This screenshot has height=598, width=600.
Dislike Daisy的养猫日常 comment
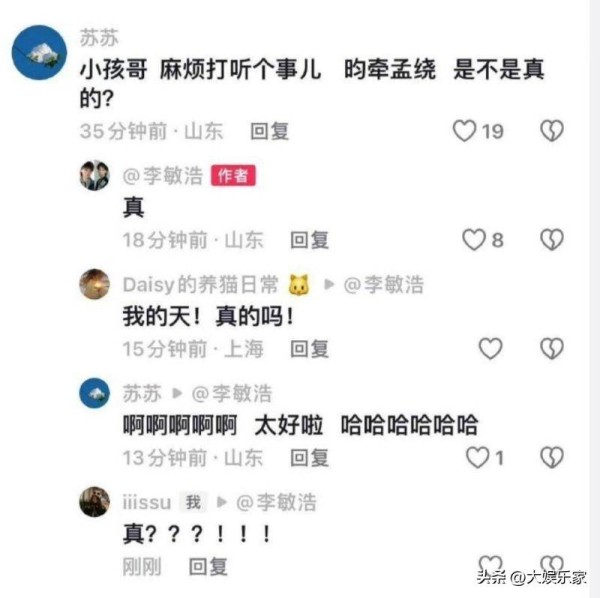coord(551,349)
